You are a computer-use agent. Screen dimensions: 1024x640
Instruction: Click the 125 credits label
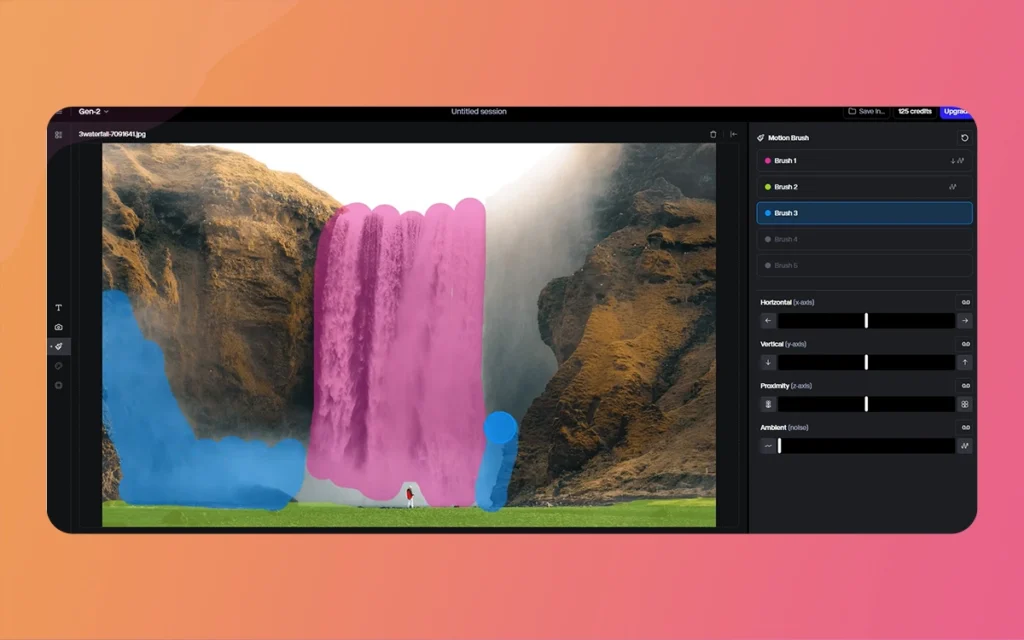tap(913, 112)
